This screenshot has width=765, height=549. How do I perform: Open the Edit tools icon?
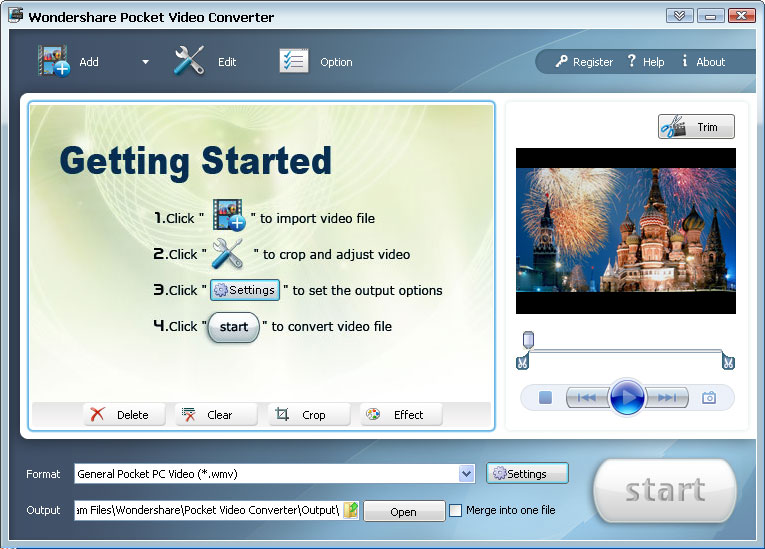pos(189,61)
